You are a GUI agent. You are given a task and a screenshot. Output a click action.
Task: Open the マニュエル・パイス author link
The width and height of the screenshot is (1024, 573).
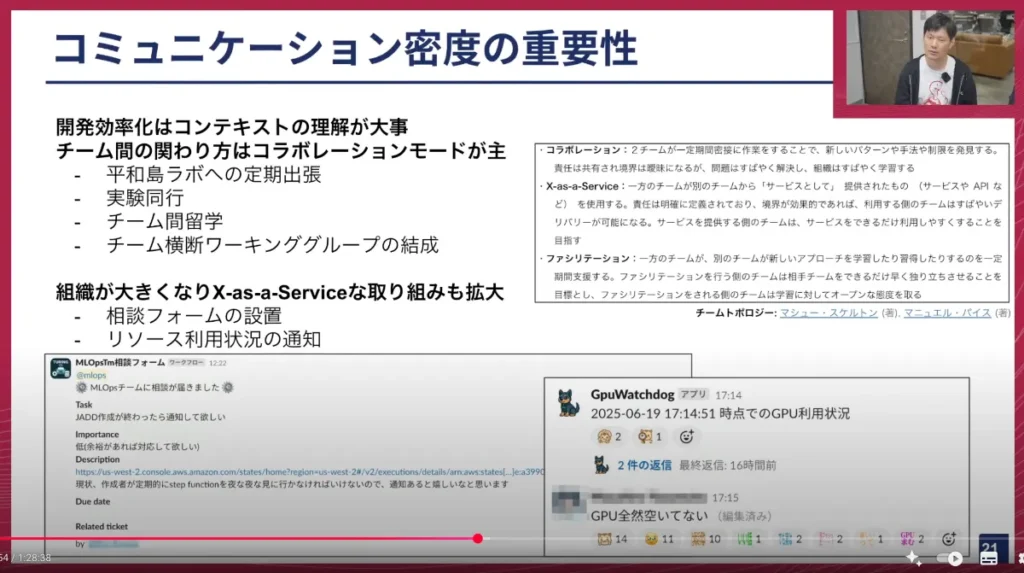click(946, 313)
